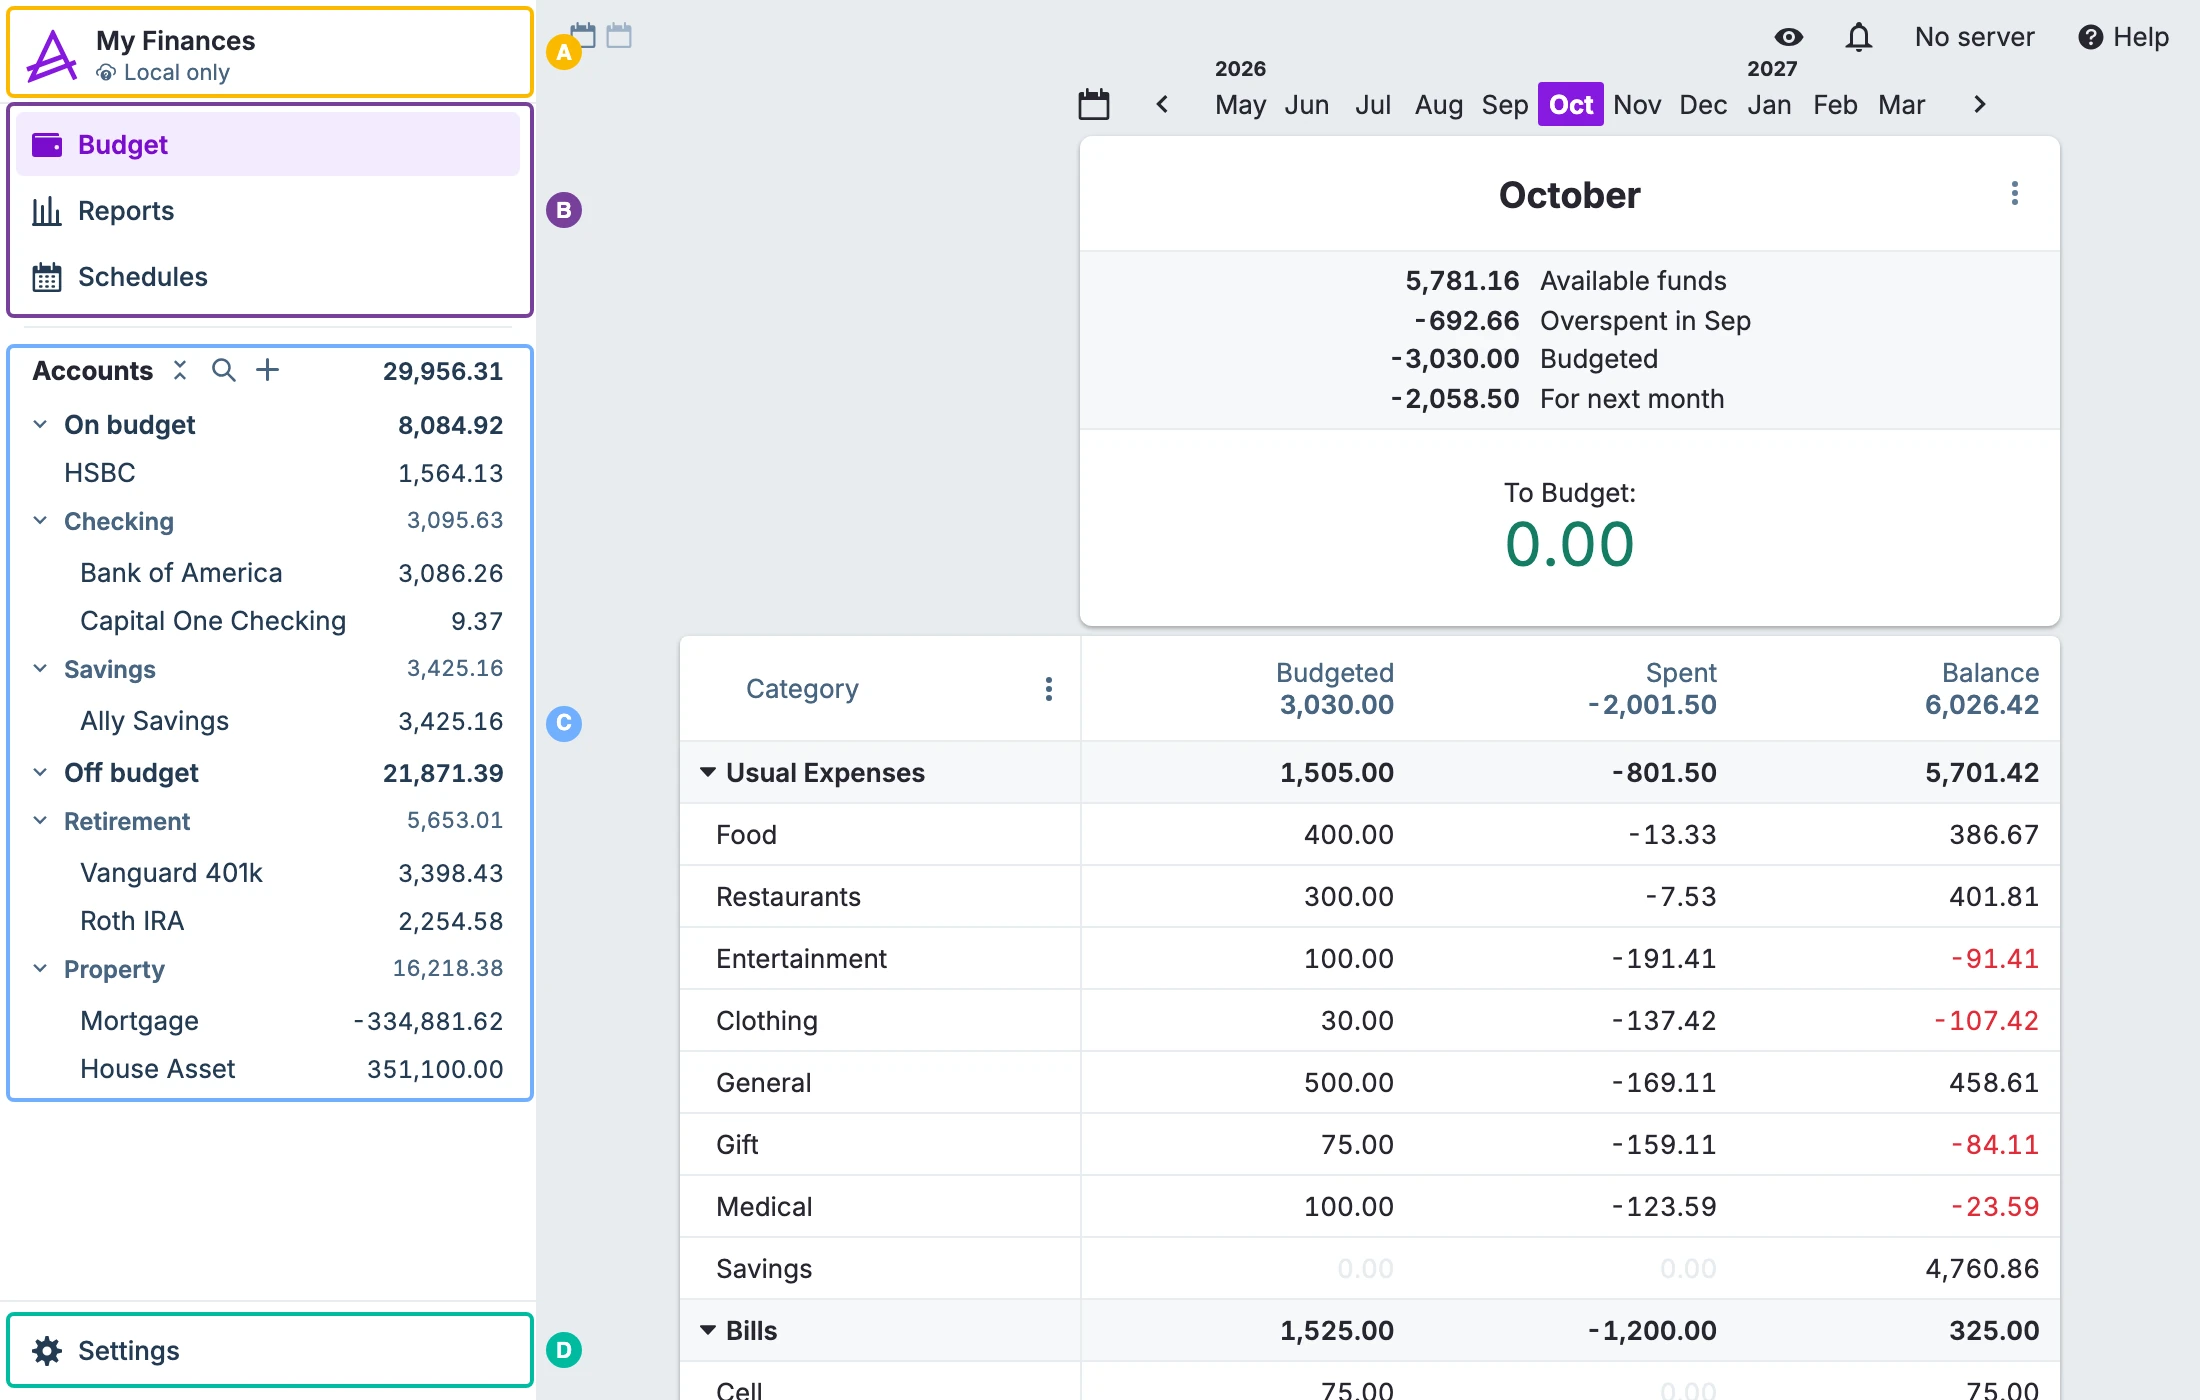Click the Actual logo beside My Finances
This screenshot has width=2200, height=1400.
point(52,55)
